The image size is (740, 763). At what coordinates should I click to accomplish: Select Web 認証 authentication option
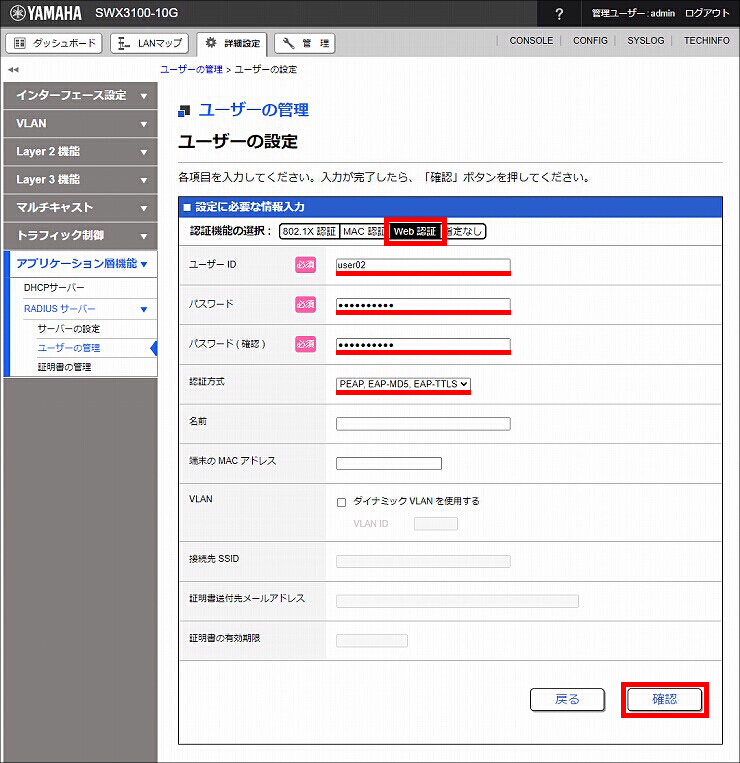[x=415, y=232]
